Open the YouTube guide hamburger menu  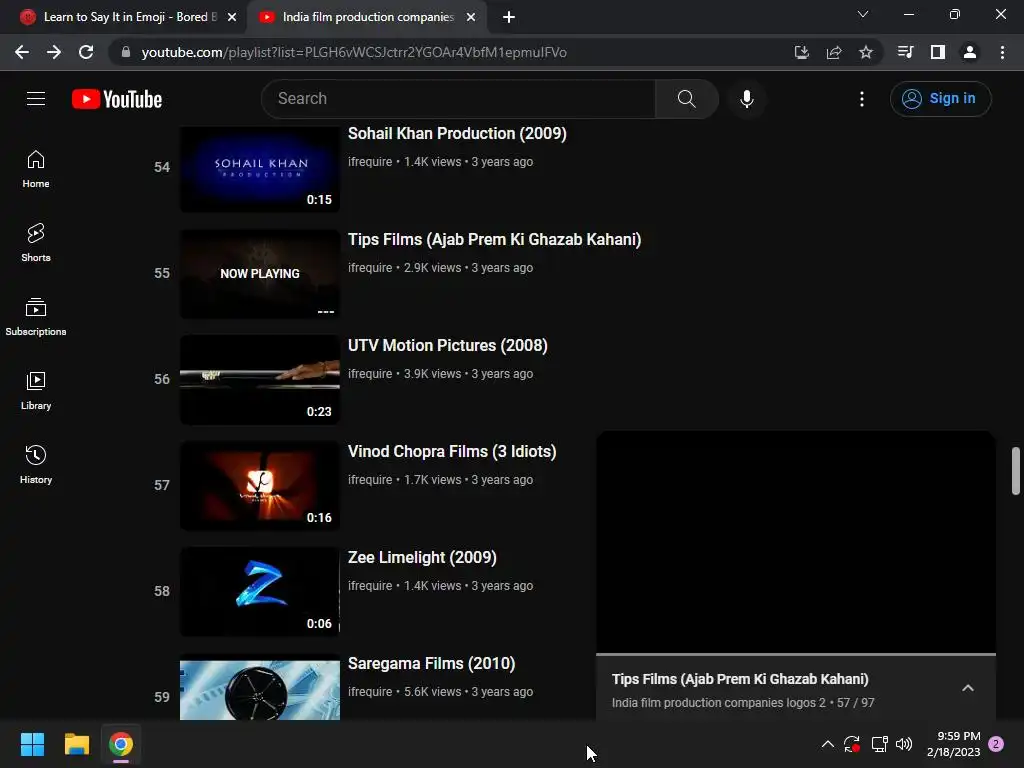click(36, 99)
